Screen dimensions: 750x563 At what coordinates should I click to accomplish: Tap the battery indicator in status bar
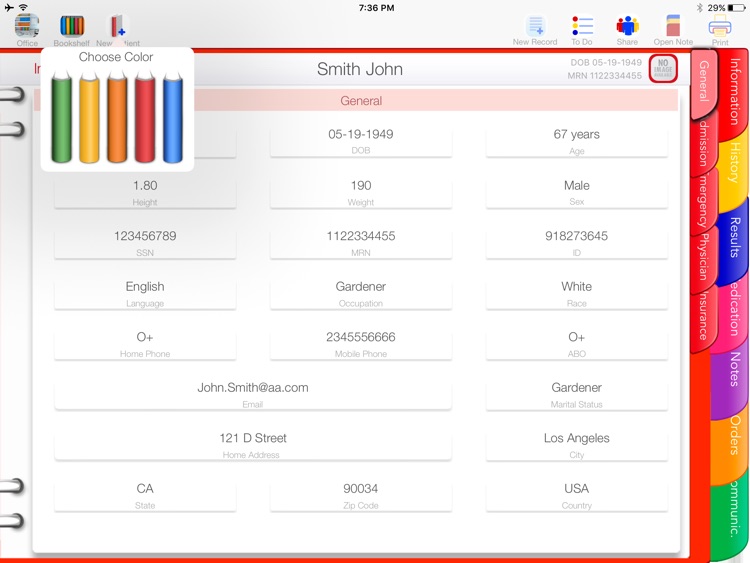pos(737,8)
